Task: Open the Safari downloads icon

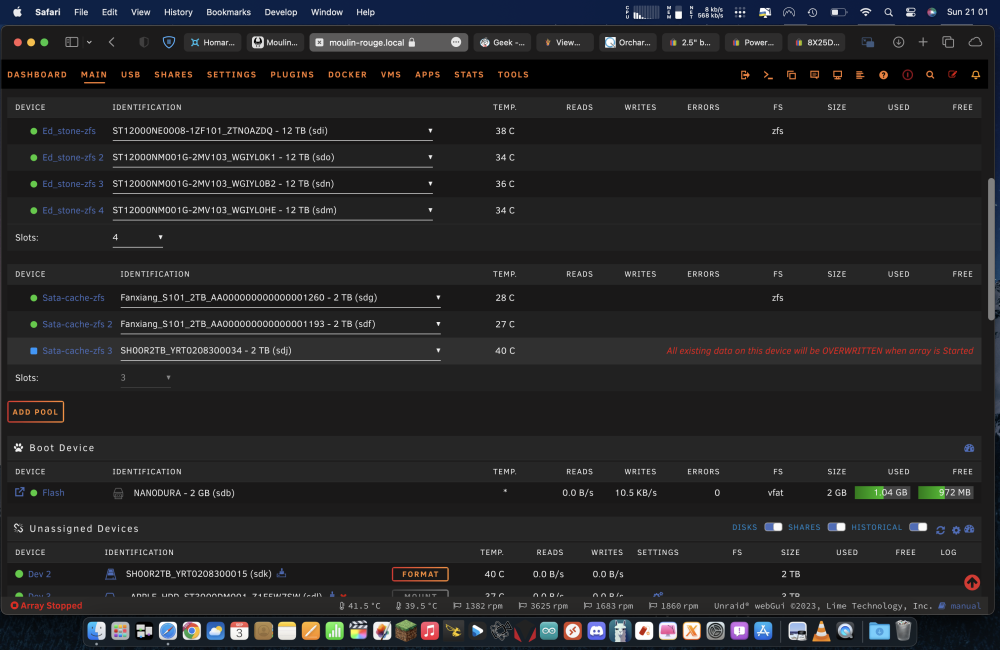Action: pyautogui.click(x=898, y=42)
